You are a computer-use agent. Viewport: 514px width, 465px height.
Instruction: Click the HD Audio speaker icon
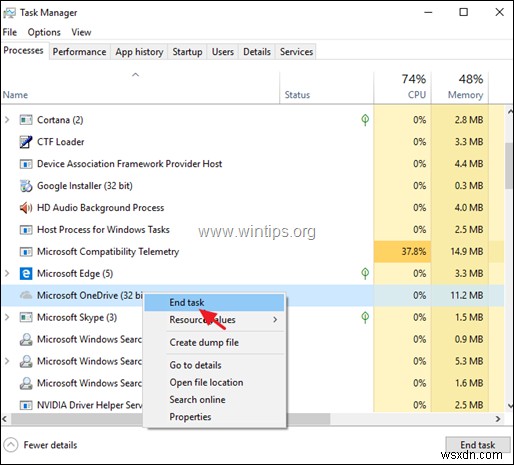click(x=26, y=208)
